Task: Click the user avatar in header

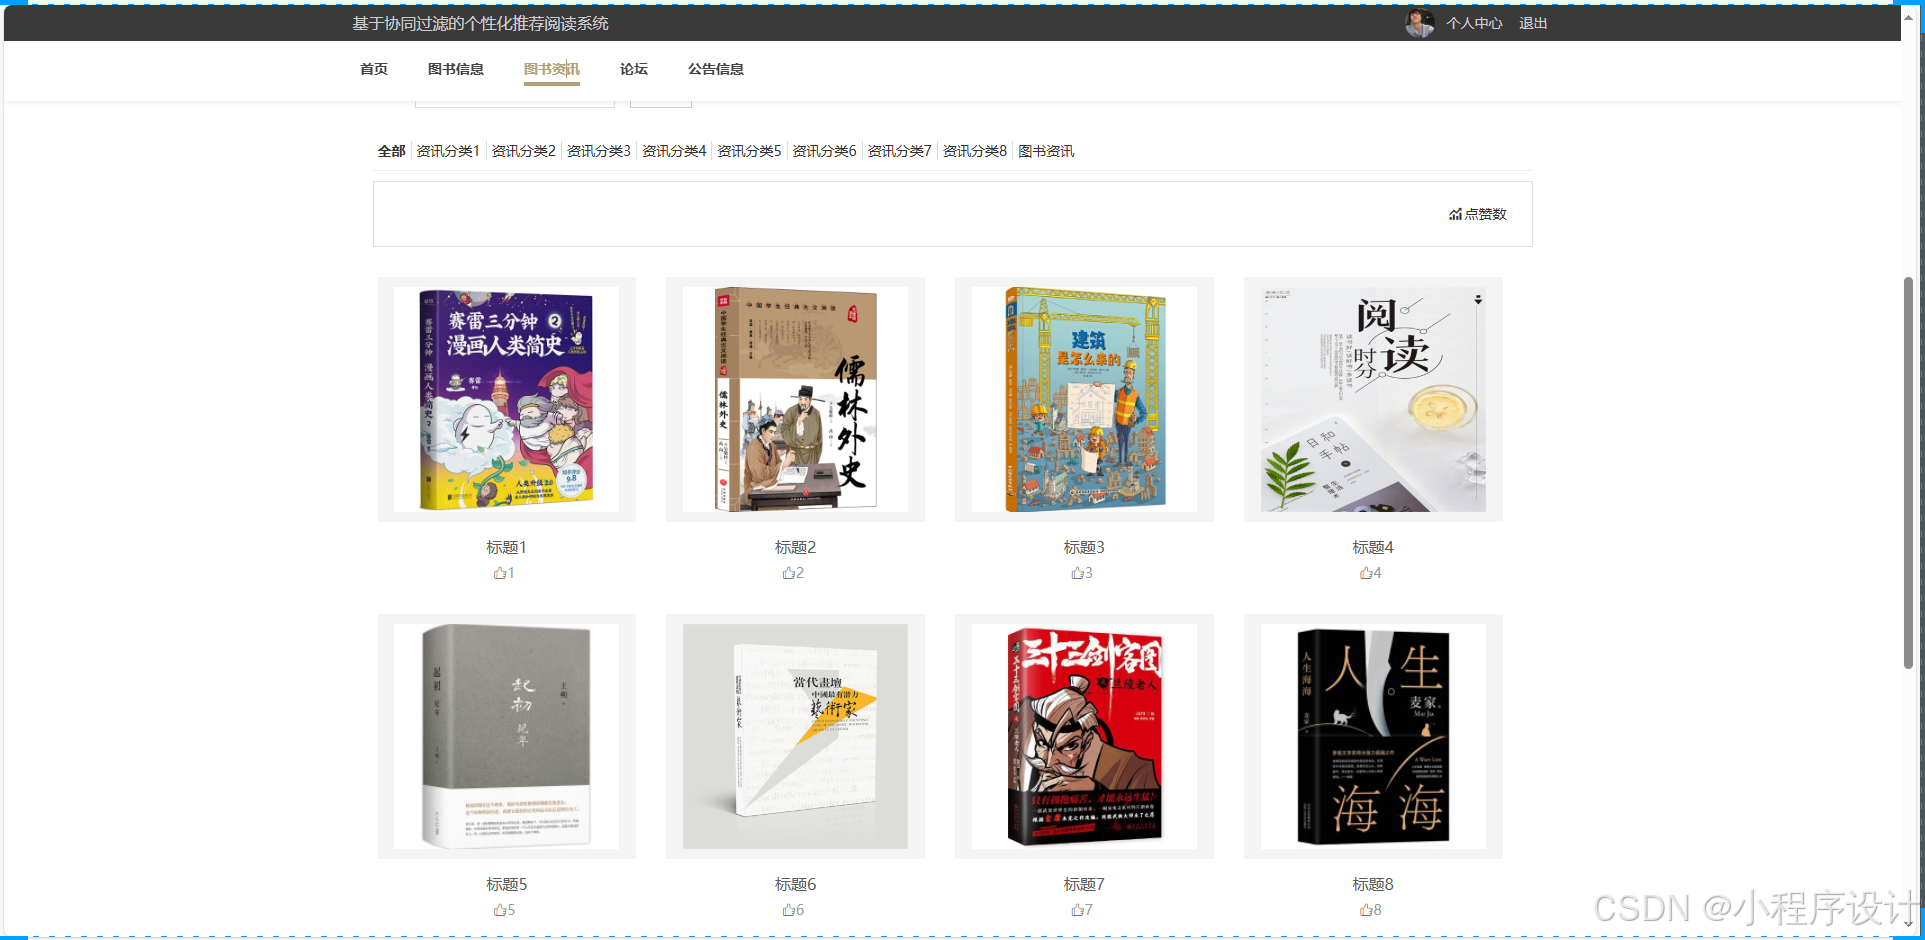Action: point(1419,23)
